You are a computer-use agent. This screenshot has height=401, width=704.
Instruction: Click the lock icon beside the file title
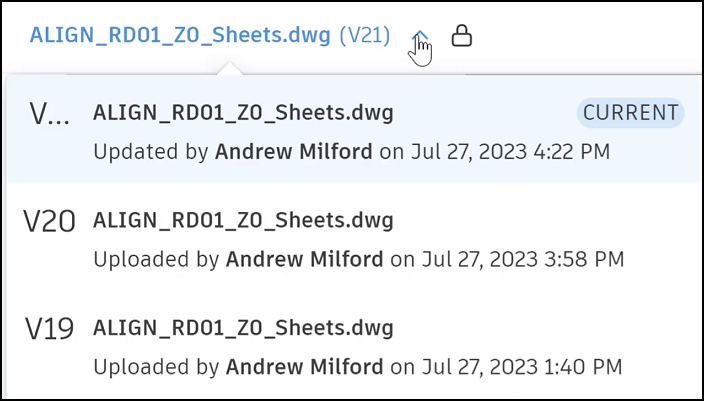pyautogui.click(x=461, y=36)
